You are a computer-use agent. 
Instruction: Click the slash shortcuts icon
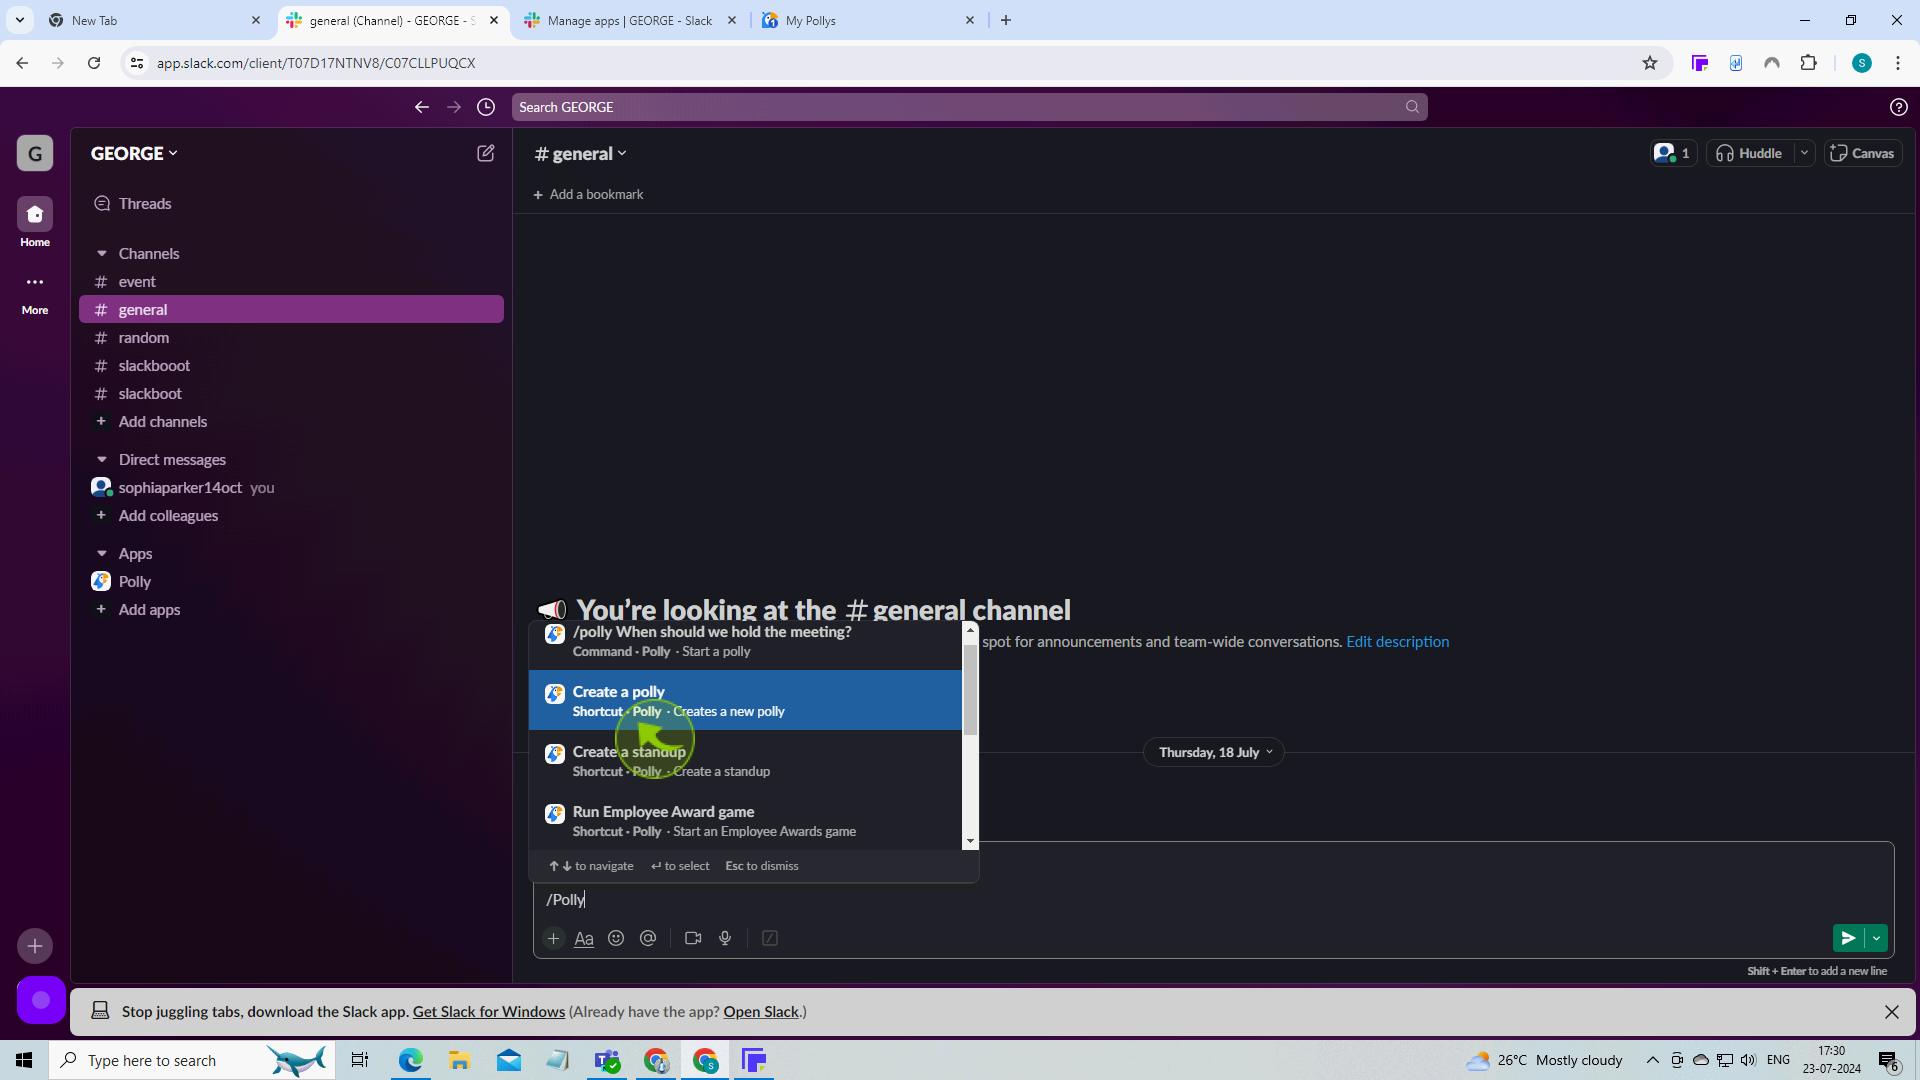coord(770,938)
